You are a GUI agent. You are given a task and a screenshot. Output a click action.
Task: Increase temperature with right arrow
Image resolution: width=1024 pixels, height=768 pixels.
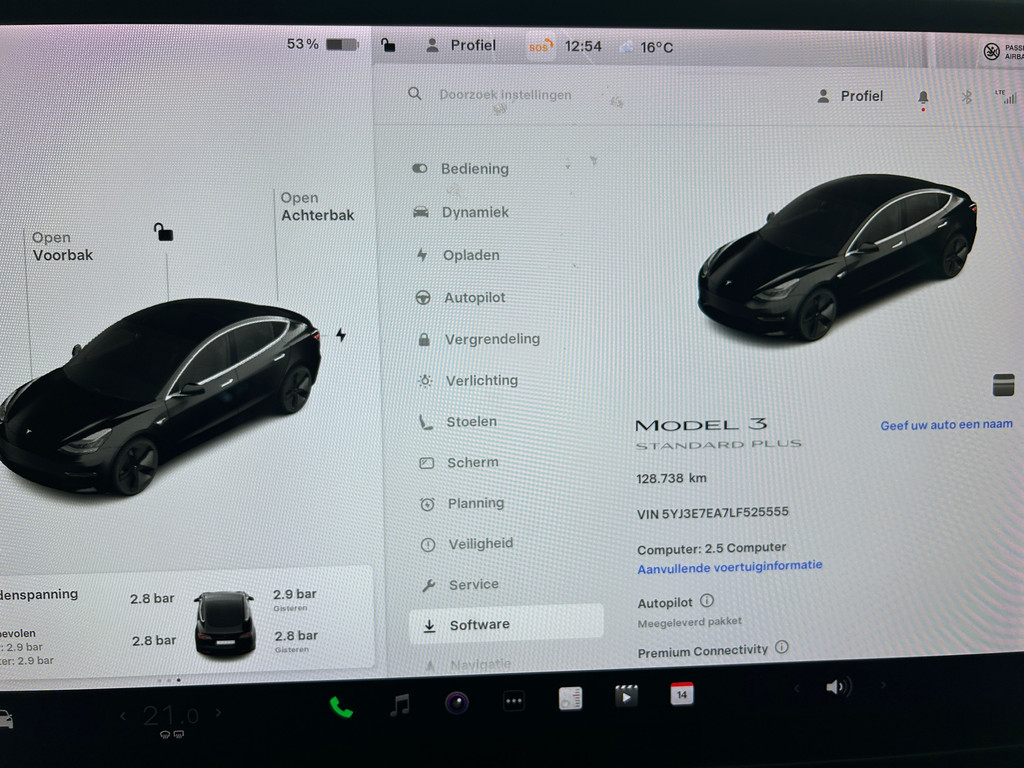coord(218,713)
